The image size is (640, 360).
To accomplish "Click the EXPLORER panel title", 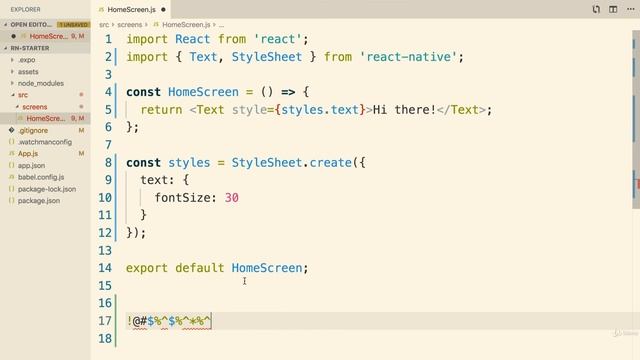I will pyautogui.click(x=25, y=9).
